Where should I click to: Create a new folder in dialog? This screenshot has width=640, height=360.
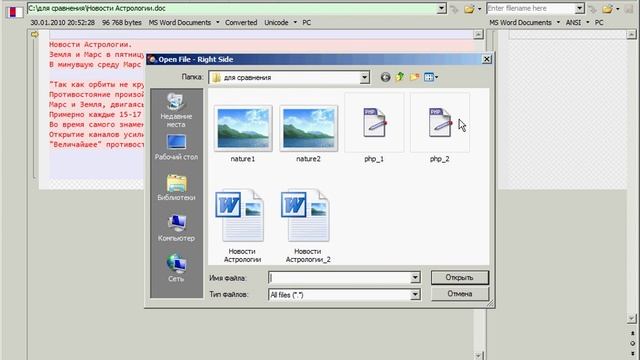pos(414,77)
